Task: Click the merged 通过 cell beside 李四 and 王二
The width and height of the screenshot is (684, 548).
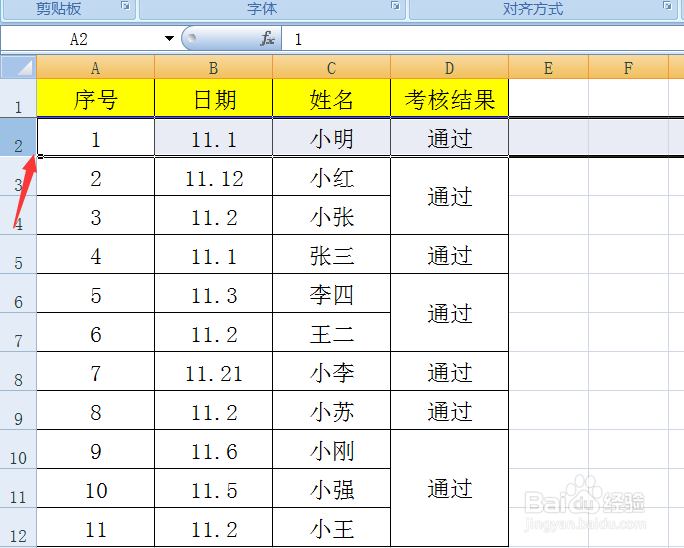Action: point(449,313)
